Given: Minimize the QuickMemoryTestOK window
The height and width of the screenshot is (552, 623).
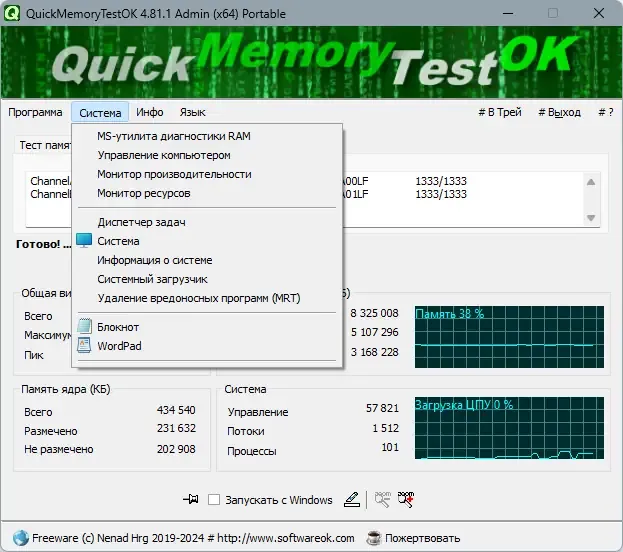Looking at the screenshot, I should pos(508,13).
